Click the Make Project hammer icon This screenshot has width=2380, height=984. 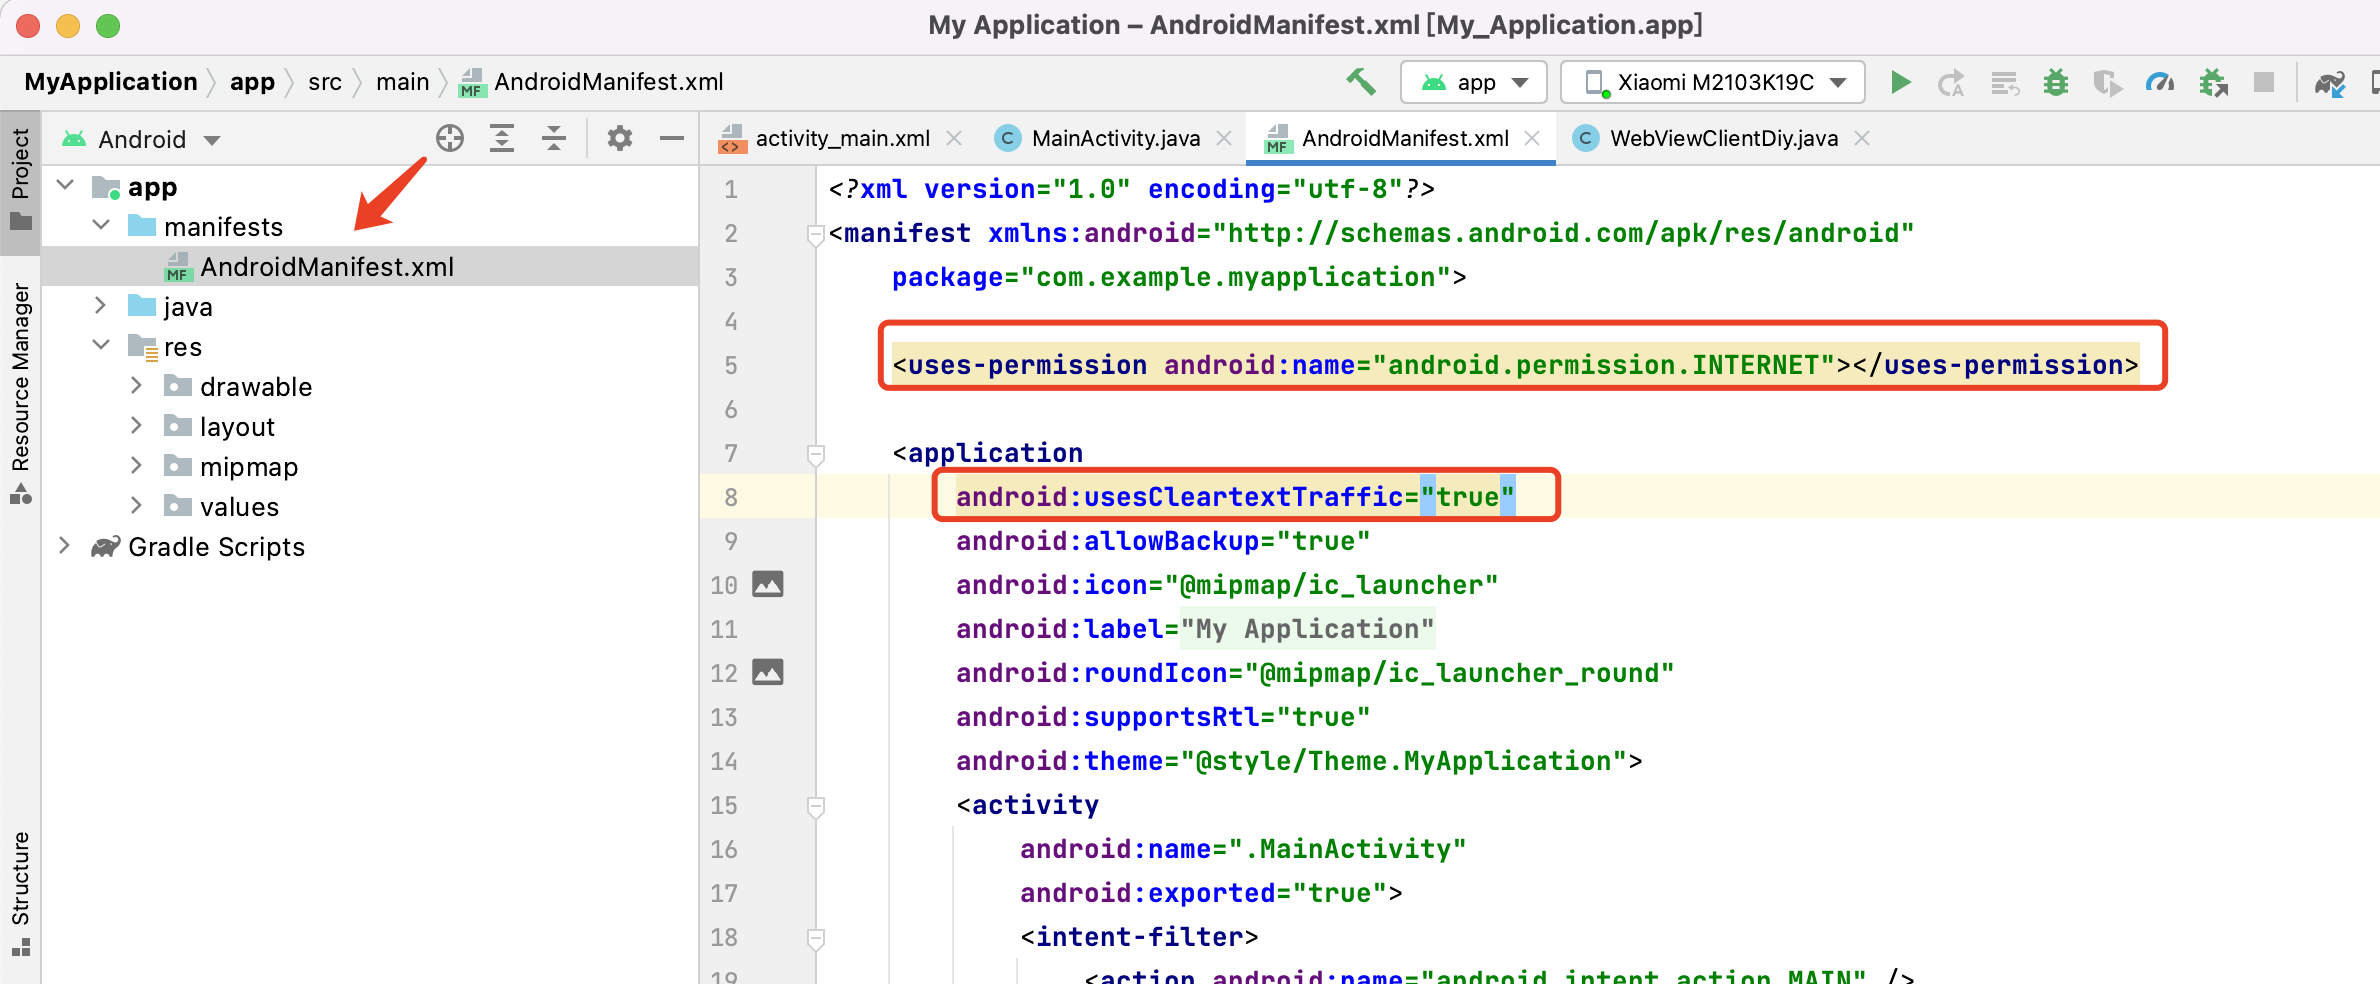pyautogui.click(x=1361, y=82)
